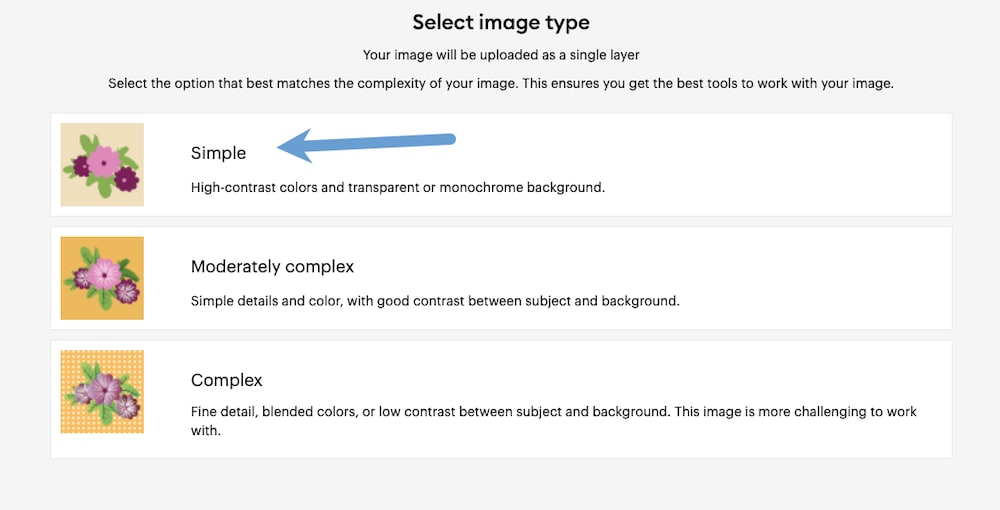
Task: Choose the Moderately complex image type
Action: pos(501,278)
